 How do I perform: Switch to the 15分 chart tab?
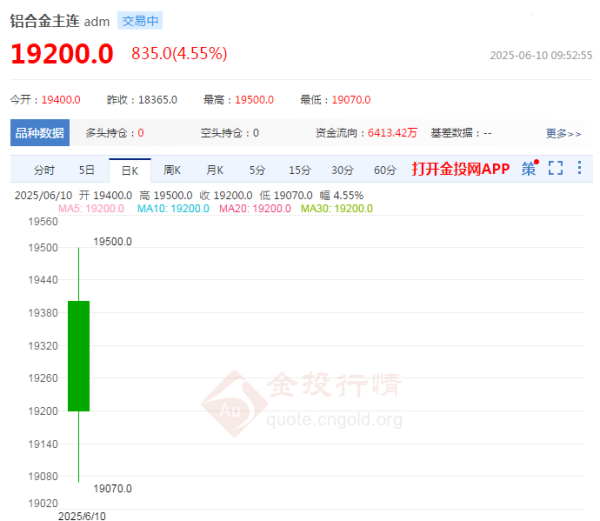(300, 170)
